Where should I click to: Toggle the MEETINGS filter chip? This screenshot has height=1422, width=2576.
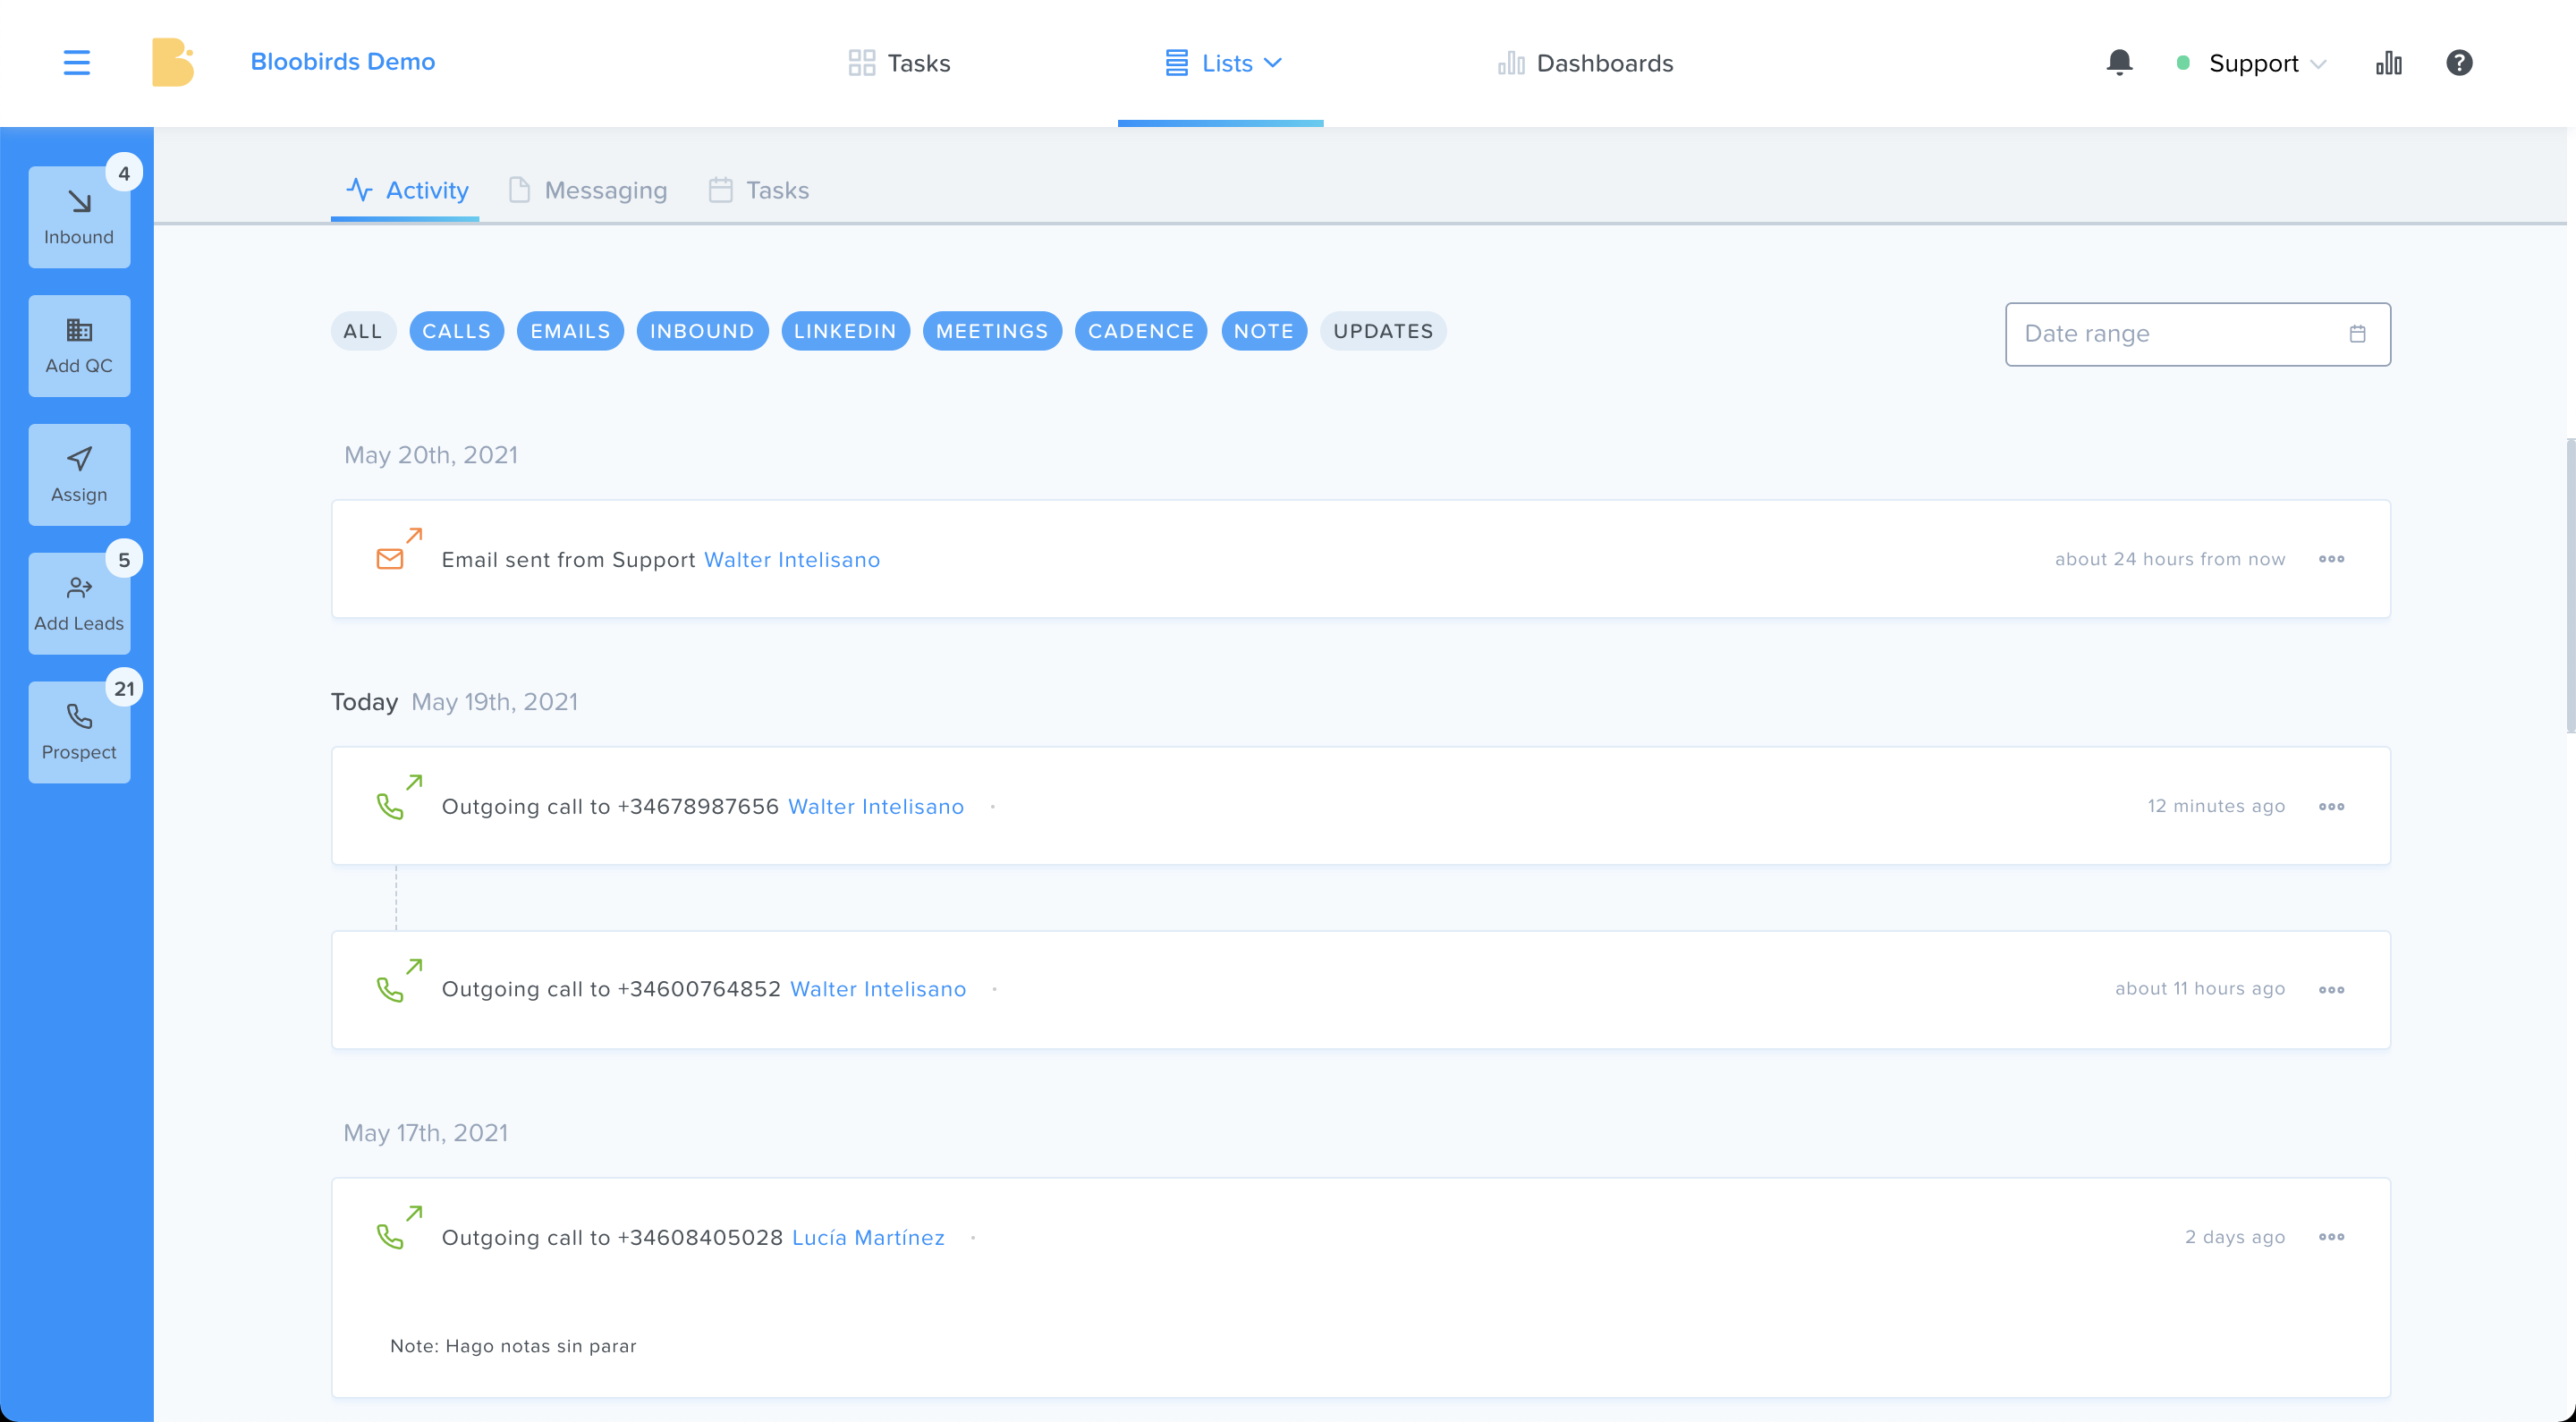pos(992,331)
